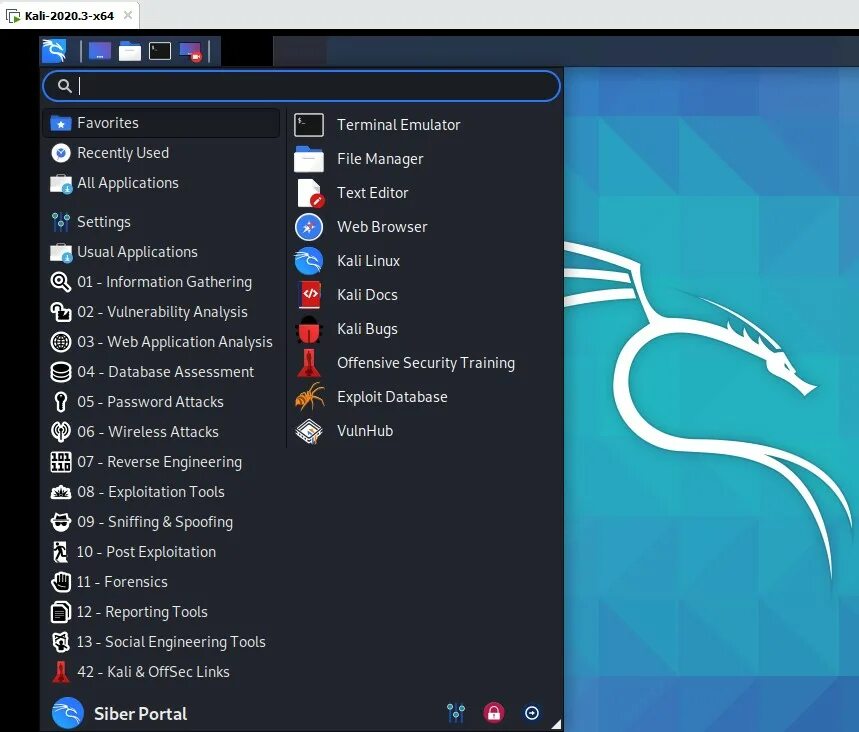Image resolution: width=859 pixels, height=732 pixels.
Task: Click the Terminal Emulator icon in favorites
Action: pos(309,125)
